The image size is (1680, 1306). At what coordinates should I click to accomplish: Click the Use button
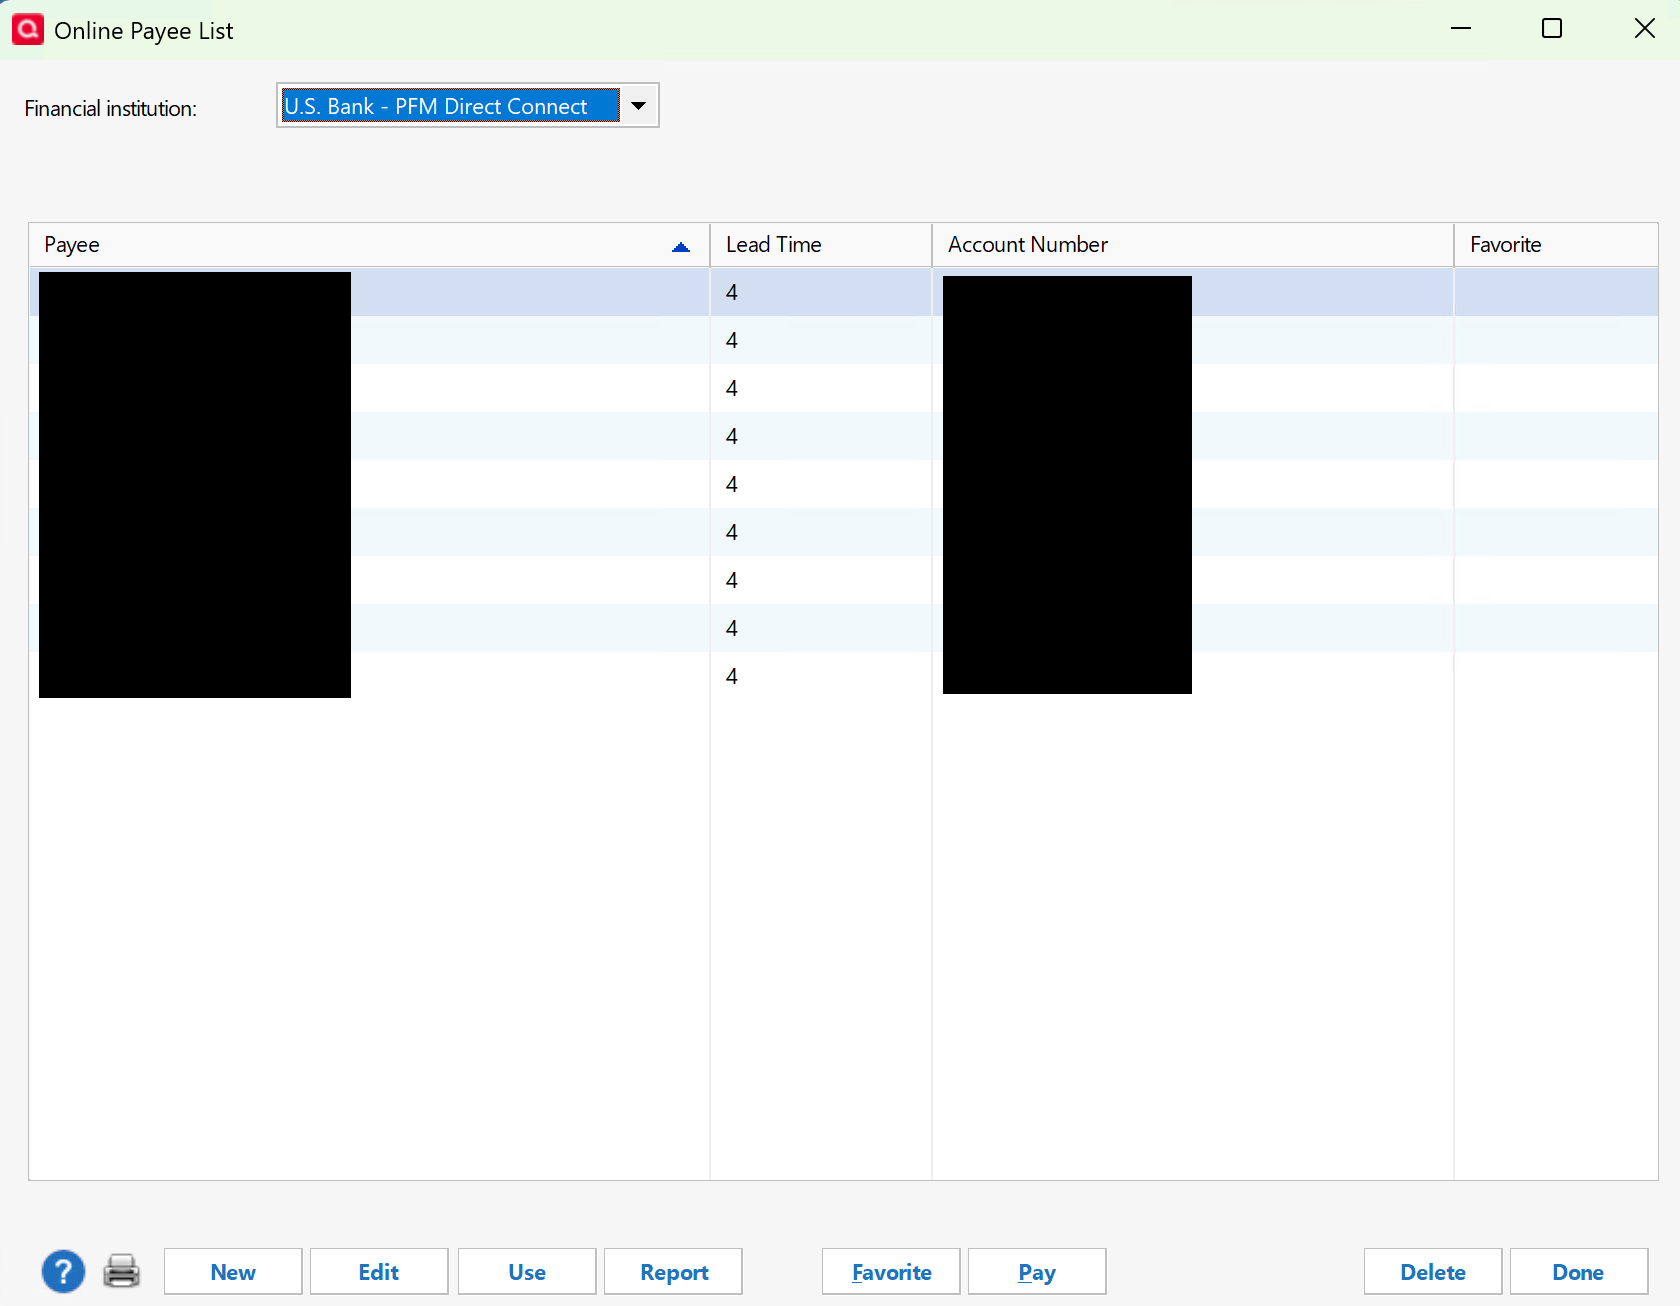tap(527, 1272)
